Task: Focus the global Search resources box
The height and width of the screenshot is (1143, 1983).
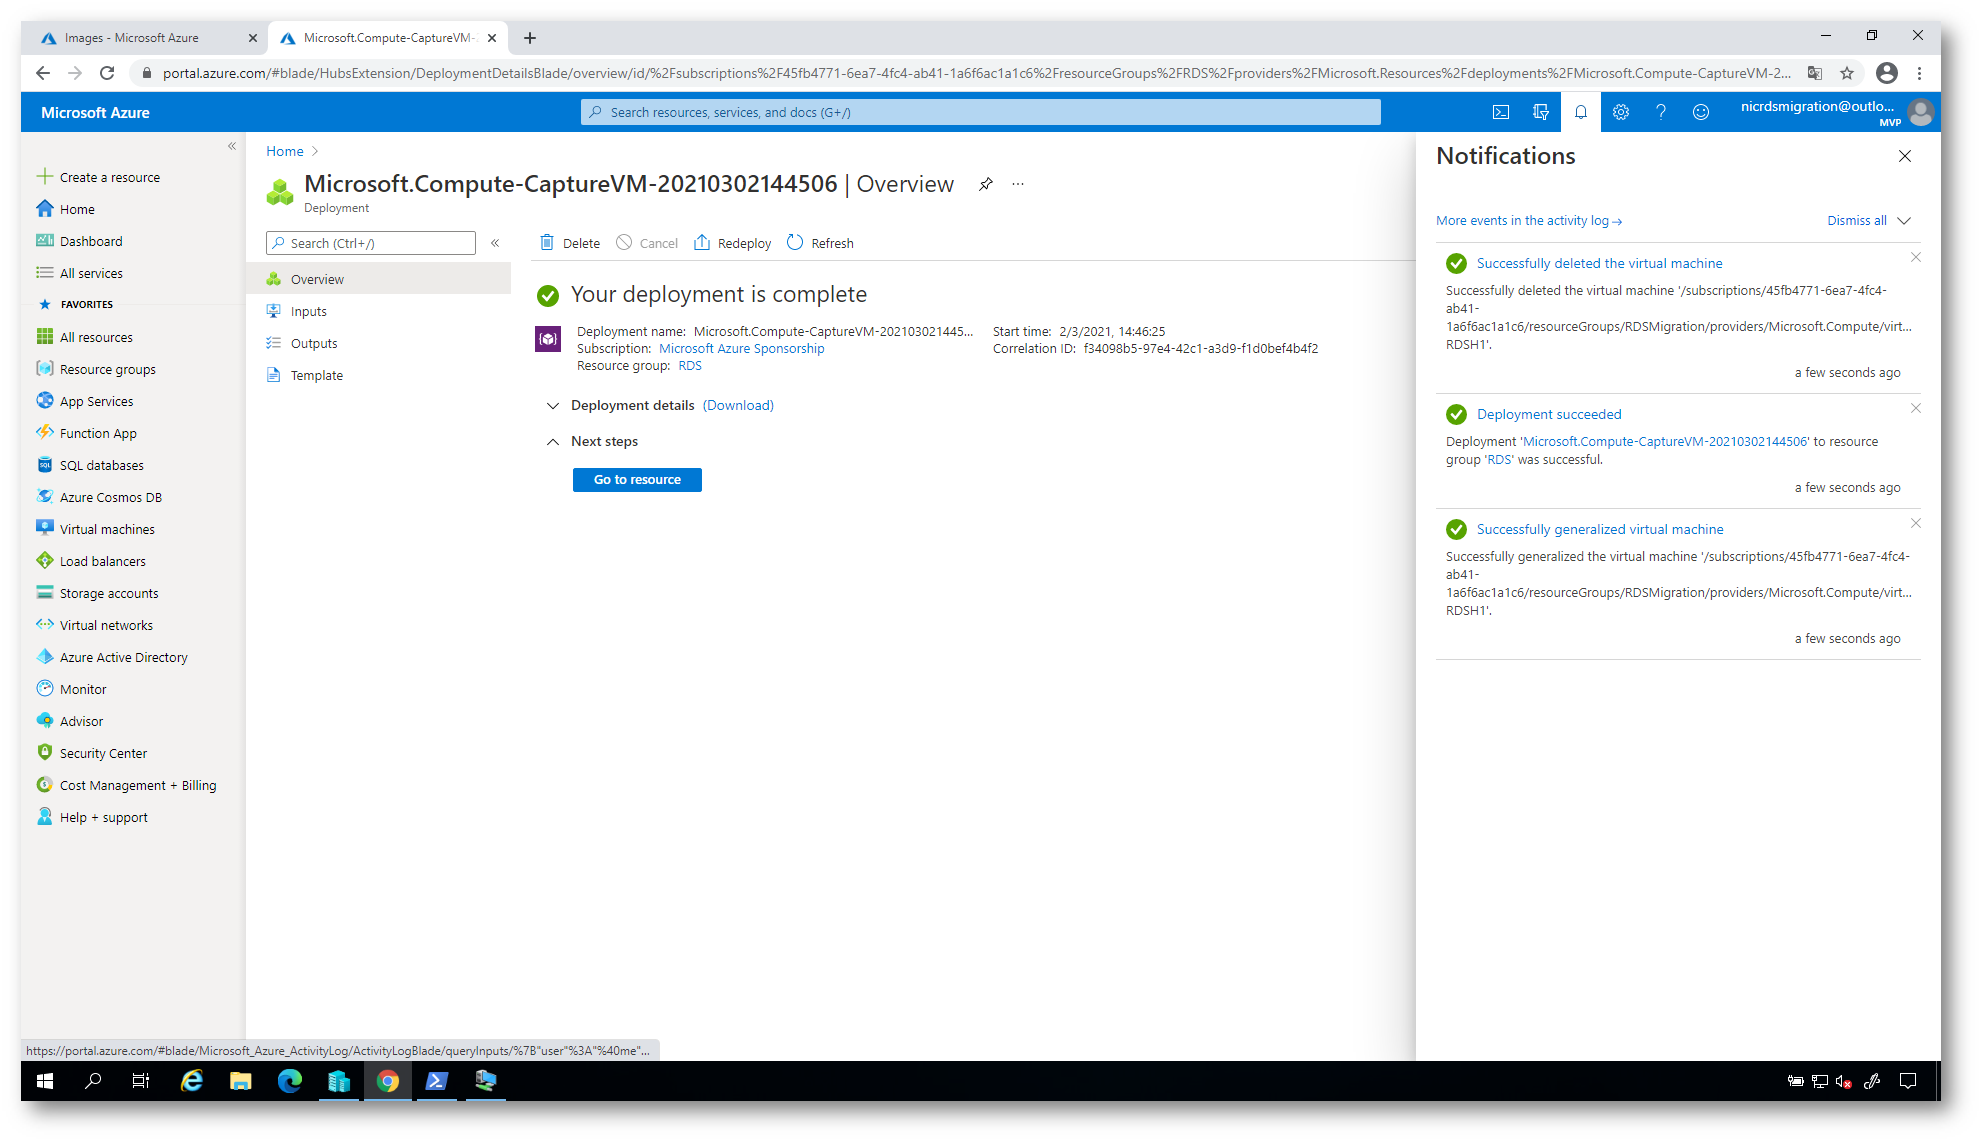Action: click(980, 112)
